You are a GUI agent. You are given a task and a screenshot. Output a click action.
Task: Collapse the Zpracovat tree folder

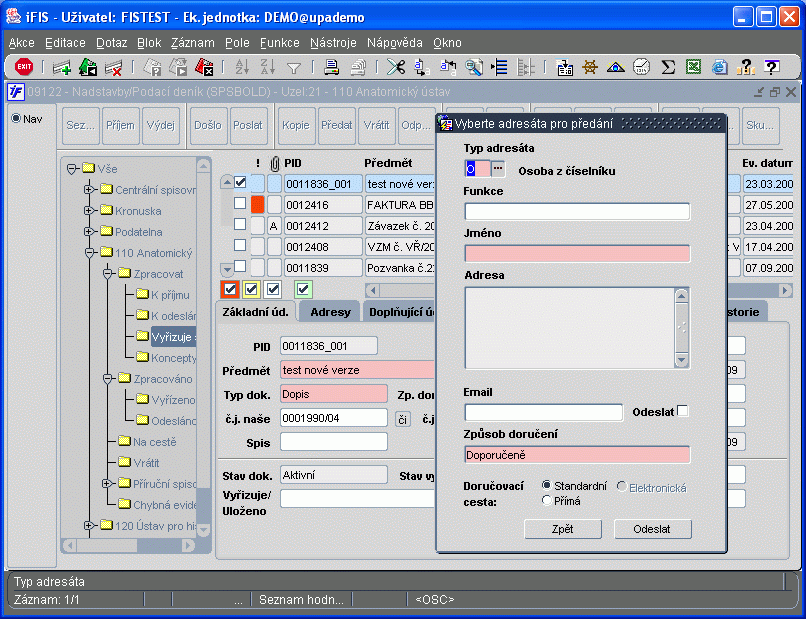tap(107, 274)
